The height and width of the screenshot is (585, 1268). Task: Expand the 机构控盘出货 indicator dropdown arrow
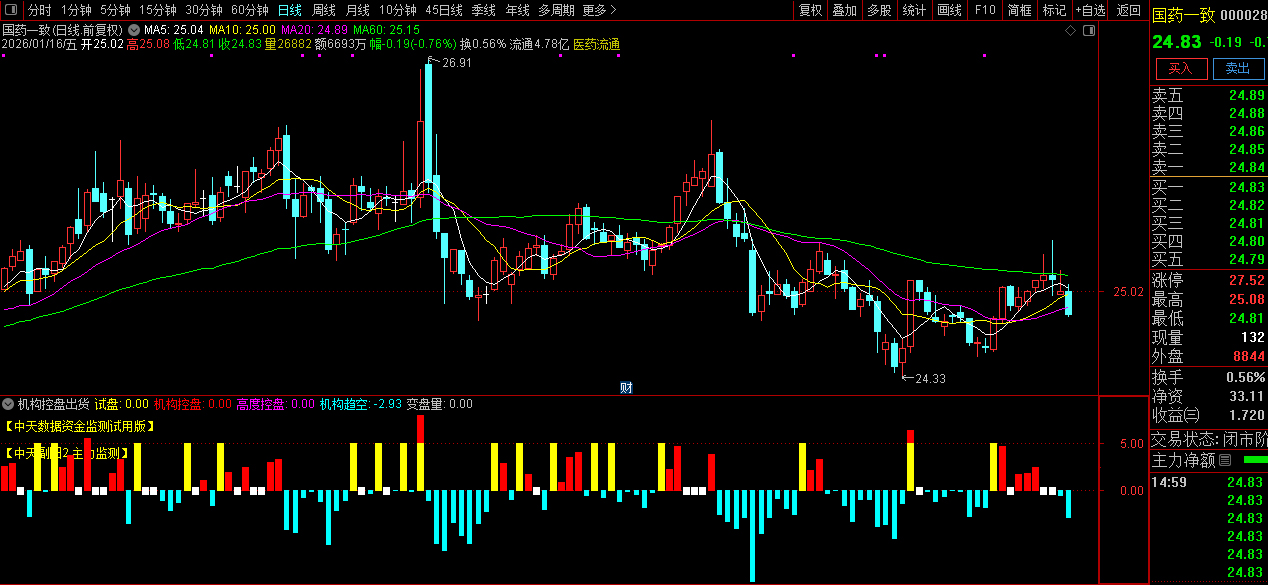9,404
